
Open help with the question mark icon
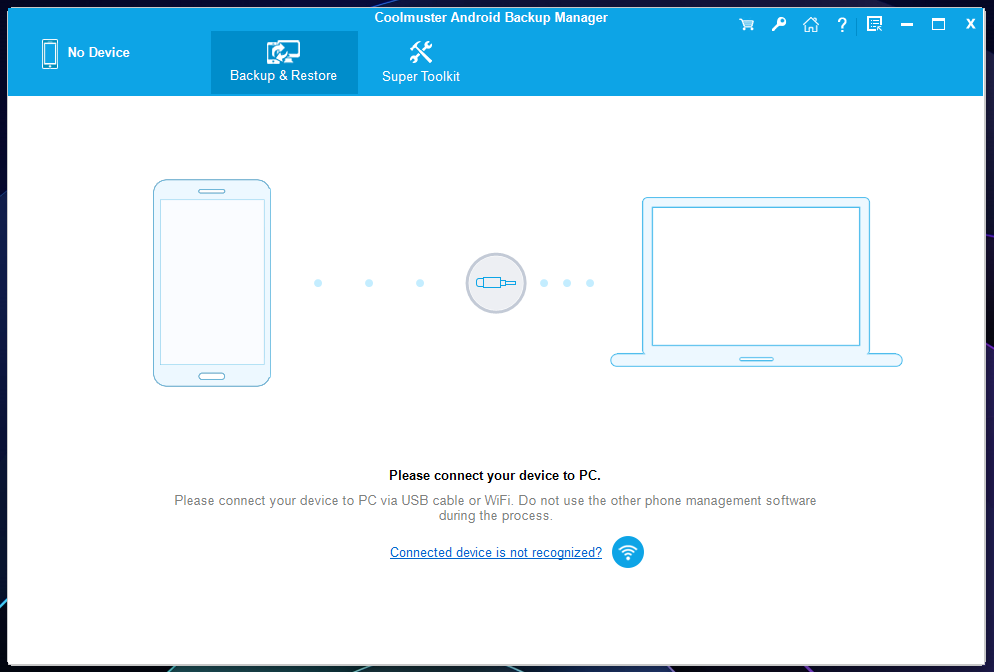point(842,25)
